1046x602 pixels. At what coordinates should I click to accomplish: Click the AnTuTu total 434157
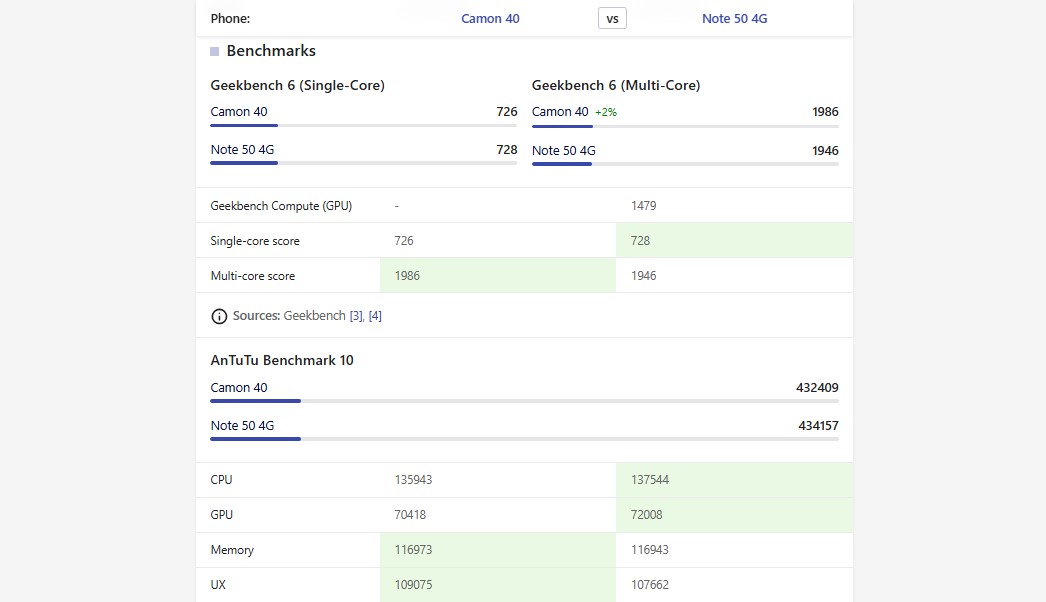click(818, 426)
